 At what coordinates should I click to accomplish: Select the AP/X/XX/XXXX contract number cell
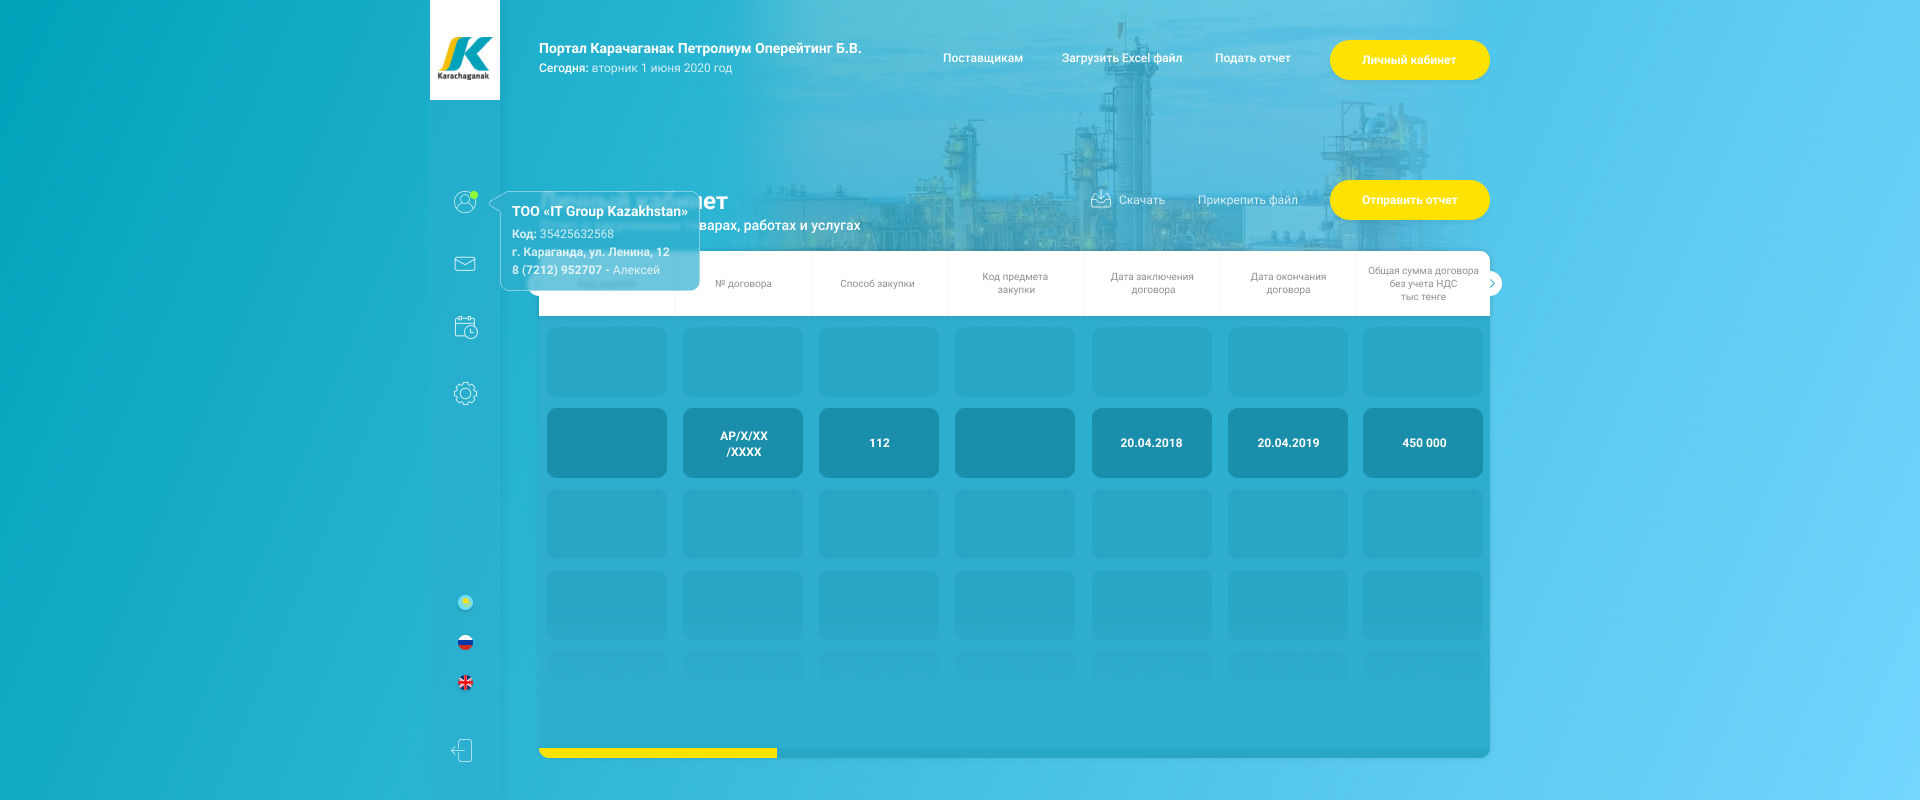(743, 443)
